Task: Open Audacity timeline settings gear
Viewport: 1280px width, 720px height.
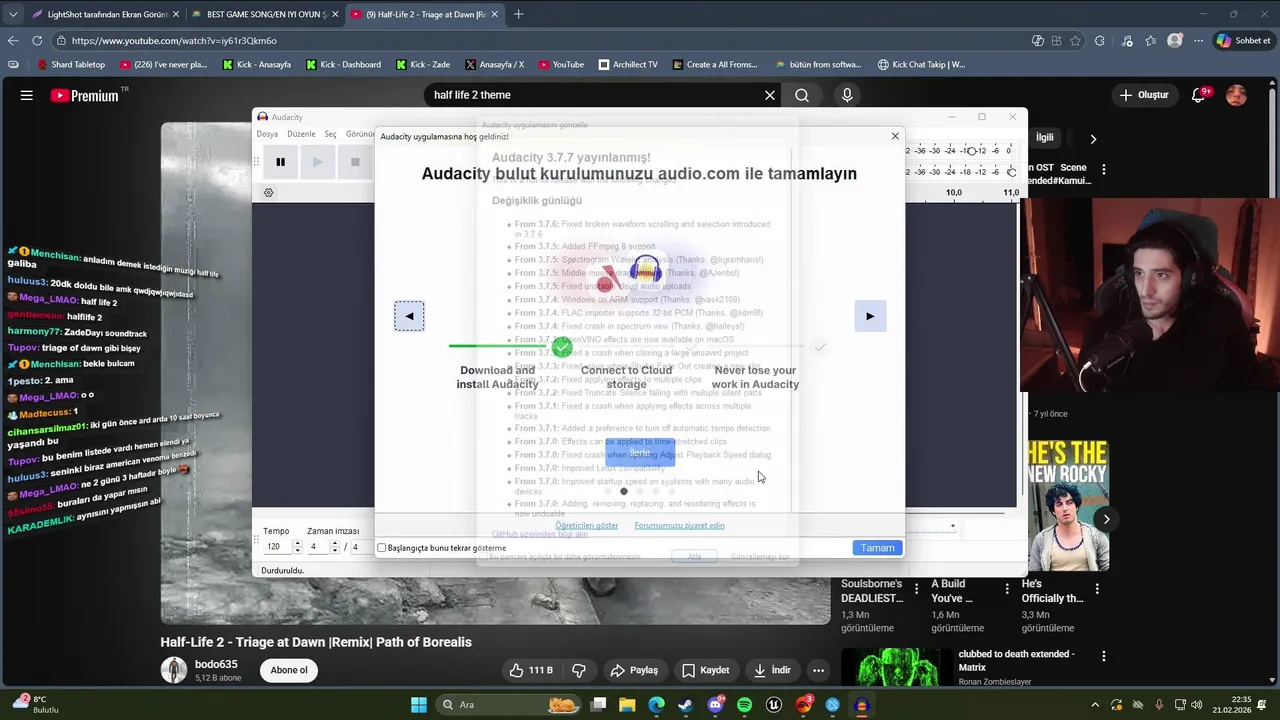Action: pos(268,193)
